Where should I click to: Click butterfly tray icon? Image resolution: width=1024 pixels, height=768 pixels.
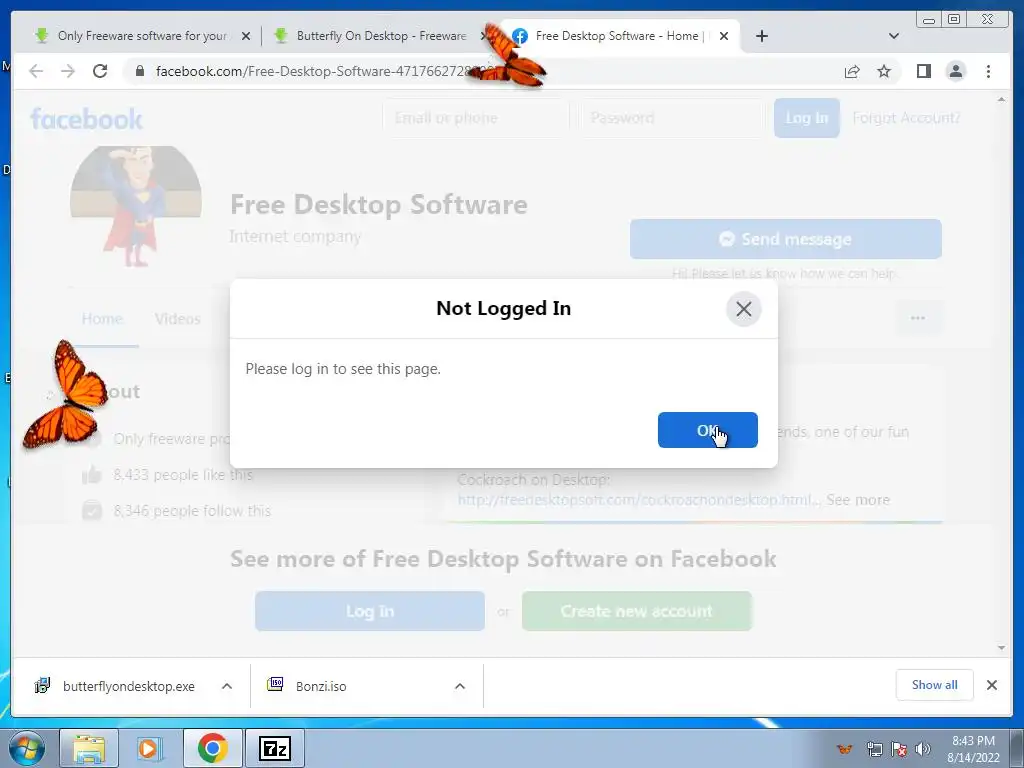[844, 749]
